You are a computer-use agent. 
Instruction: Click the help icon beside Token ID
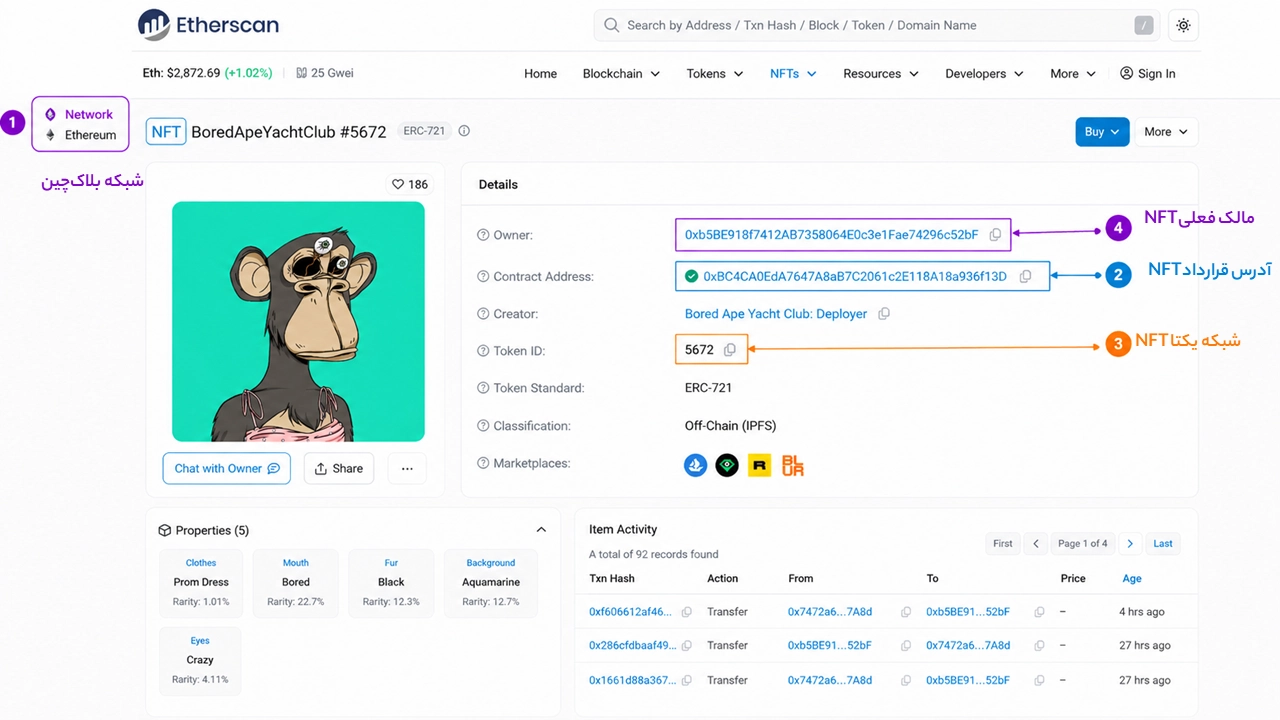(x=484, y=351)
